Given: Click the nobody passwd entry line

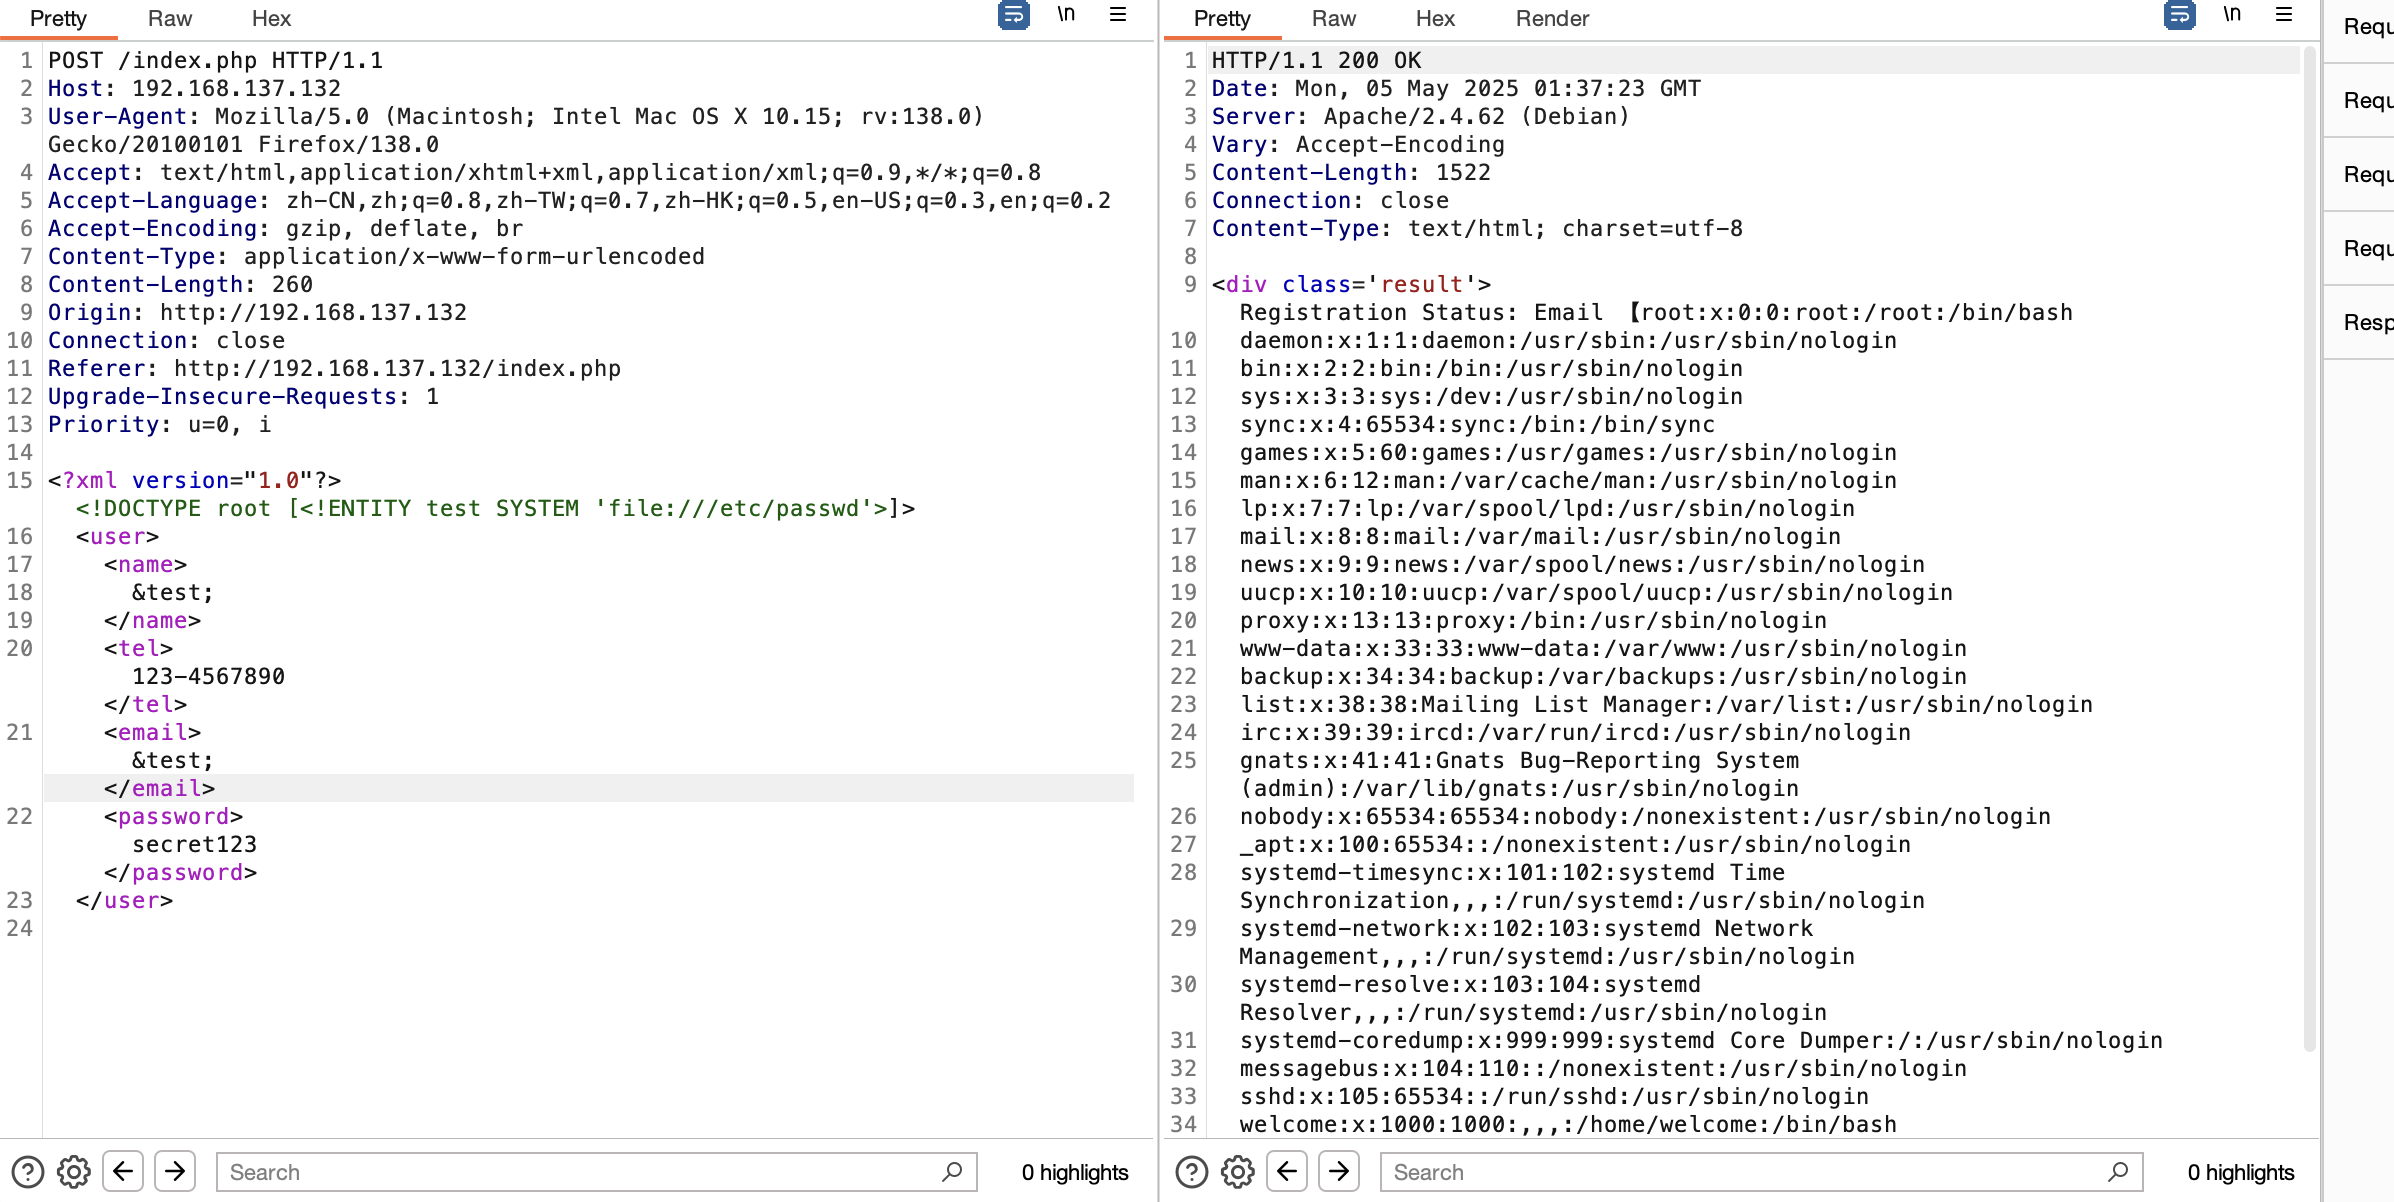Looking at the screenshot, I should (x=1645, y=817).
